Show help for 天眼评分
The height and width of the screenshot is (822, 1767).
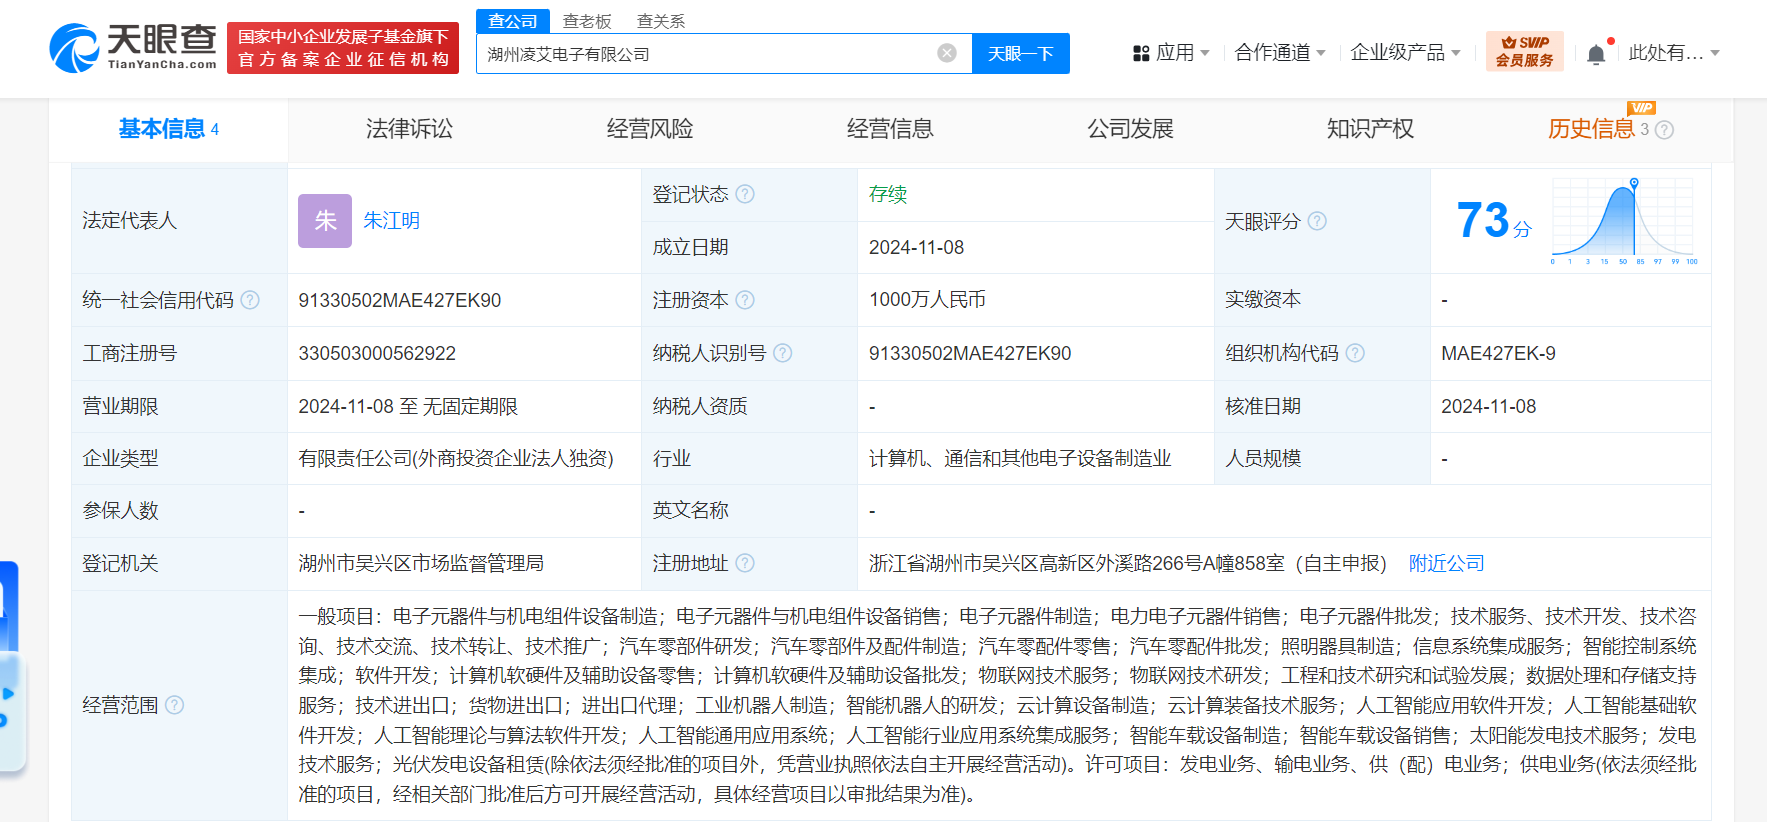pos(1317,221)
